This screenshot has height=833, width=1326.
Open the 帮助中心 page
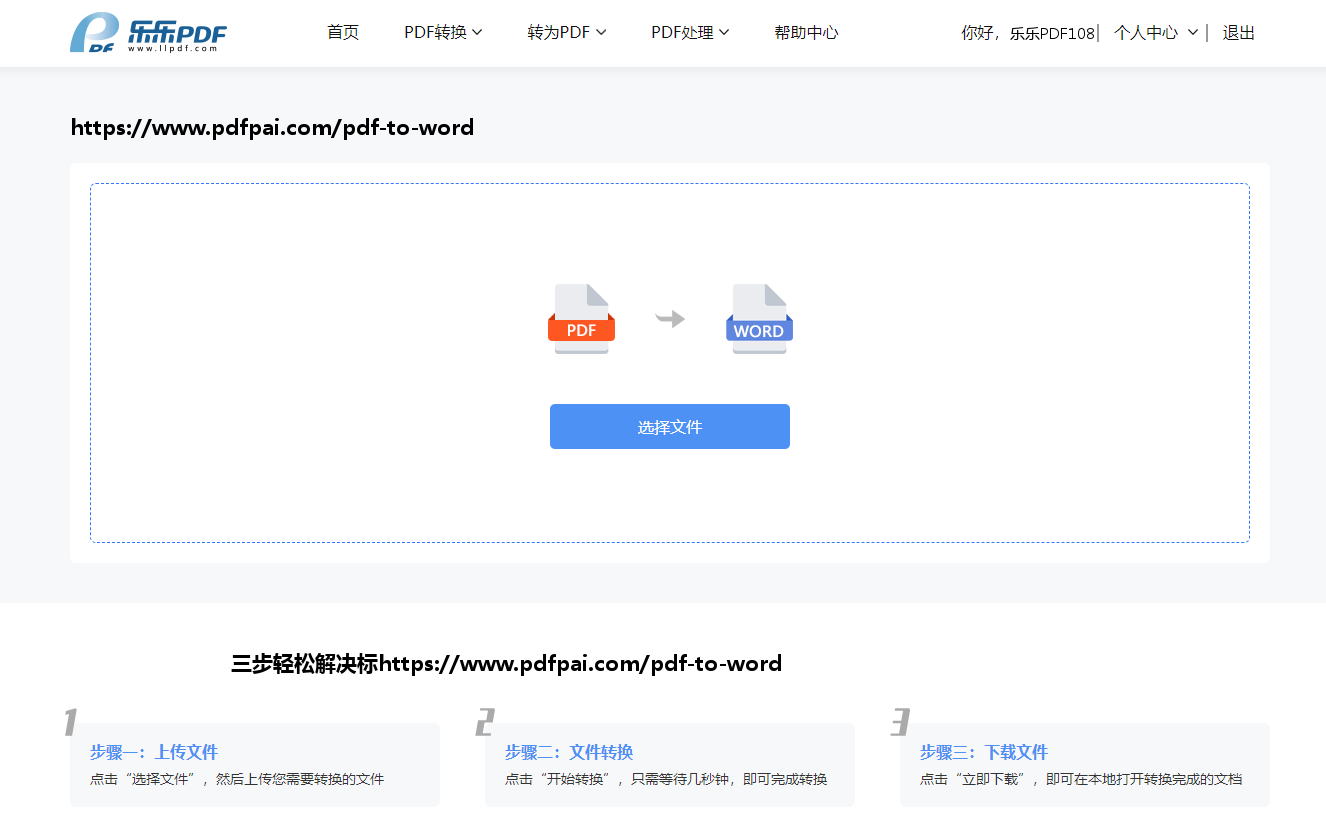pos(806,33)
